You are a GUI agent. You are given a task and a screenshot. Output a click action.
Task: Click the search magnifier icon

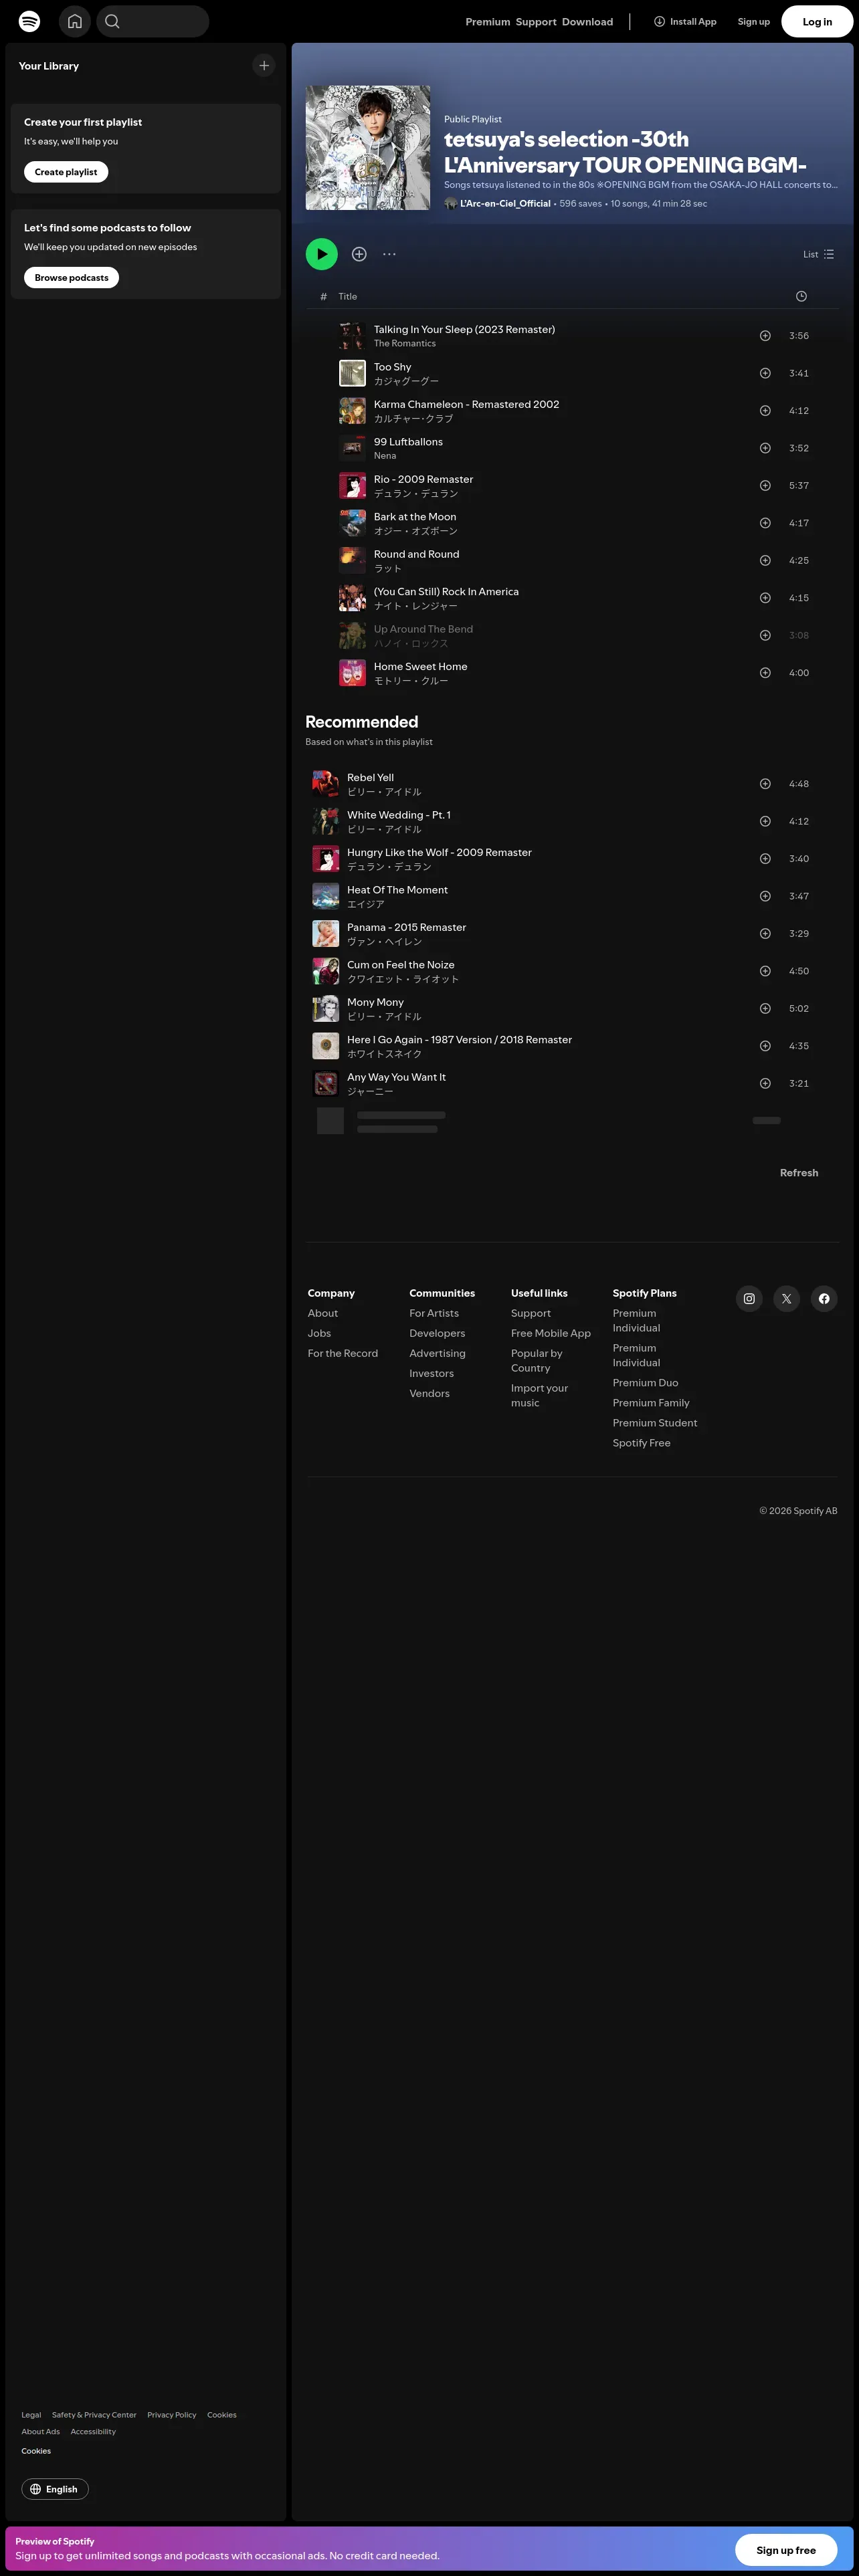(113, 21)
